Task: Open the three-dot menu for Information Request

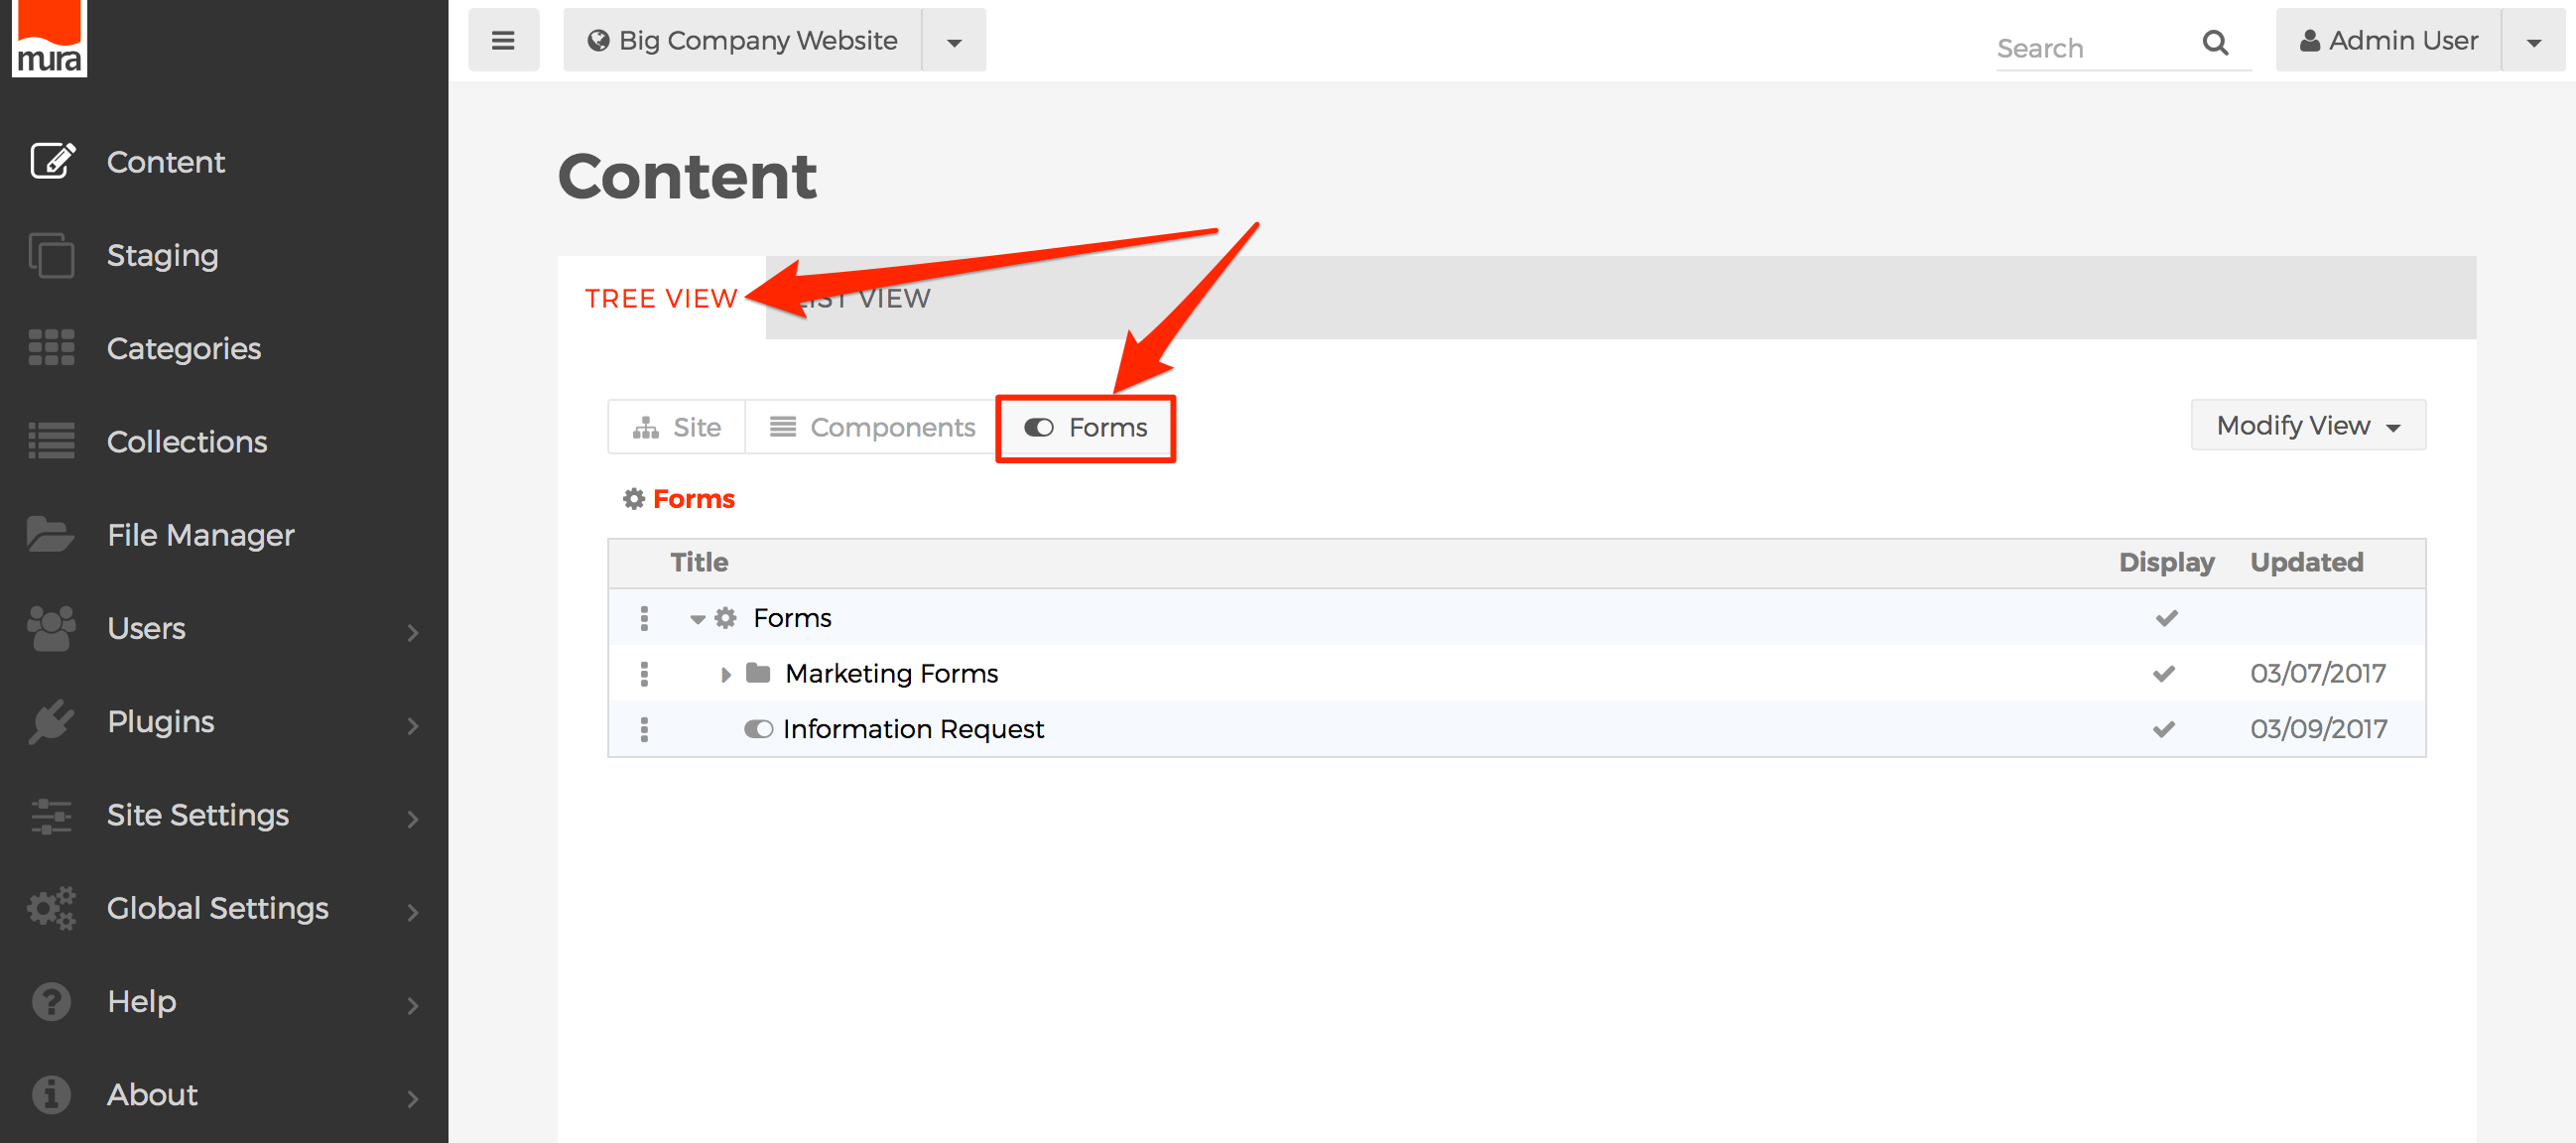Action: (644, 730)
